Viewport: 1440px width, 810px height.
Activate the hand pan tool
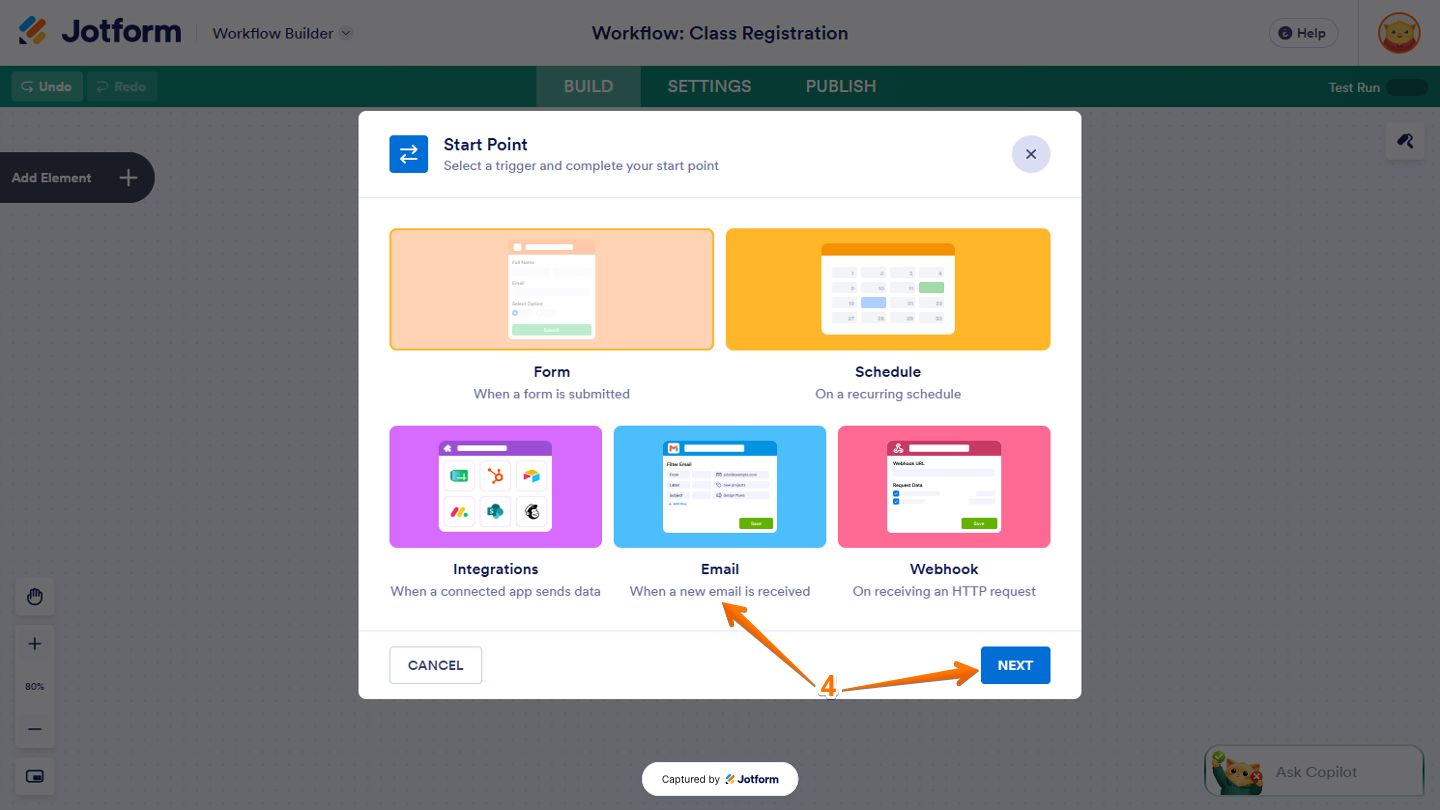point(35,597)
